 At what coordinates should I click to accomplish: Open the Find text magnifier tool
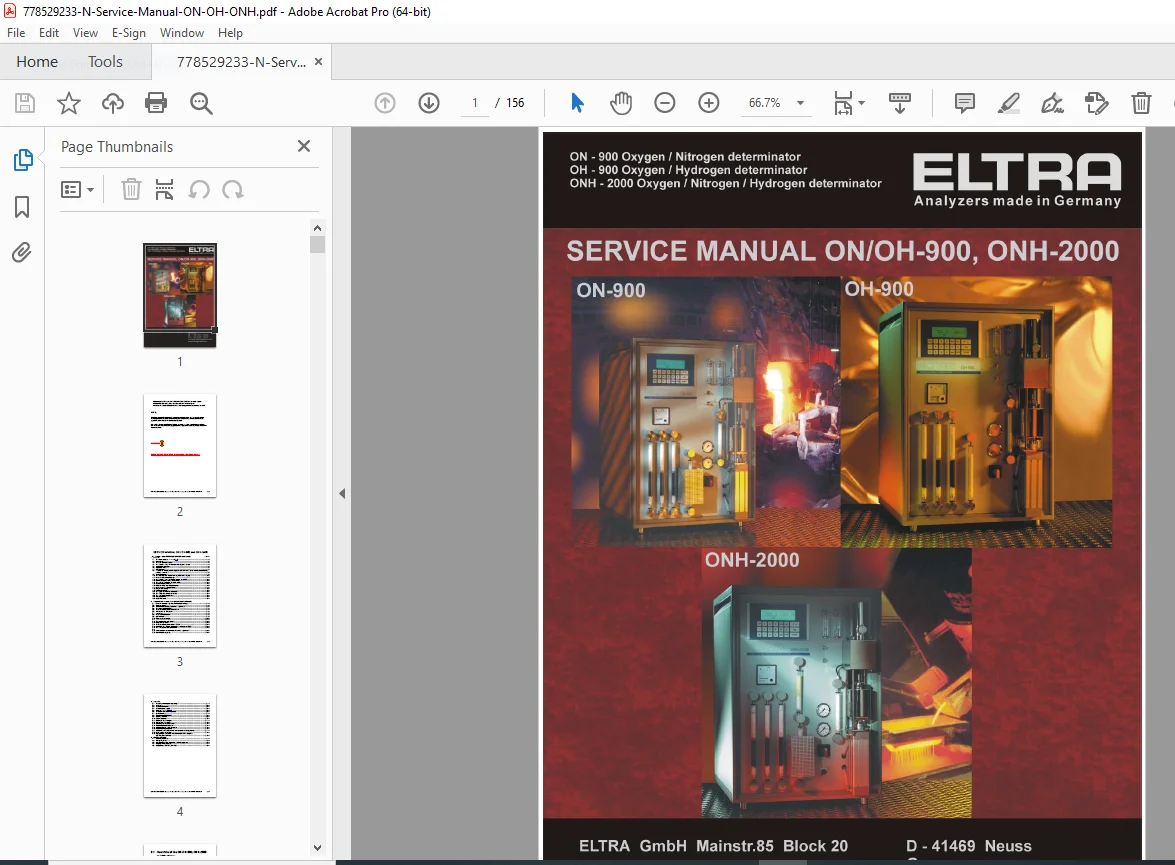(x=201, y=103)
